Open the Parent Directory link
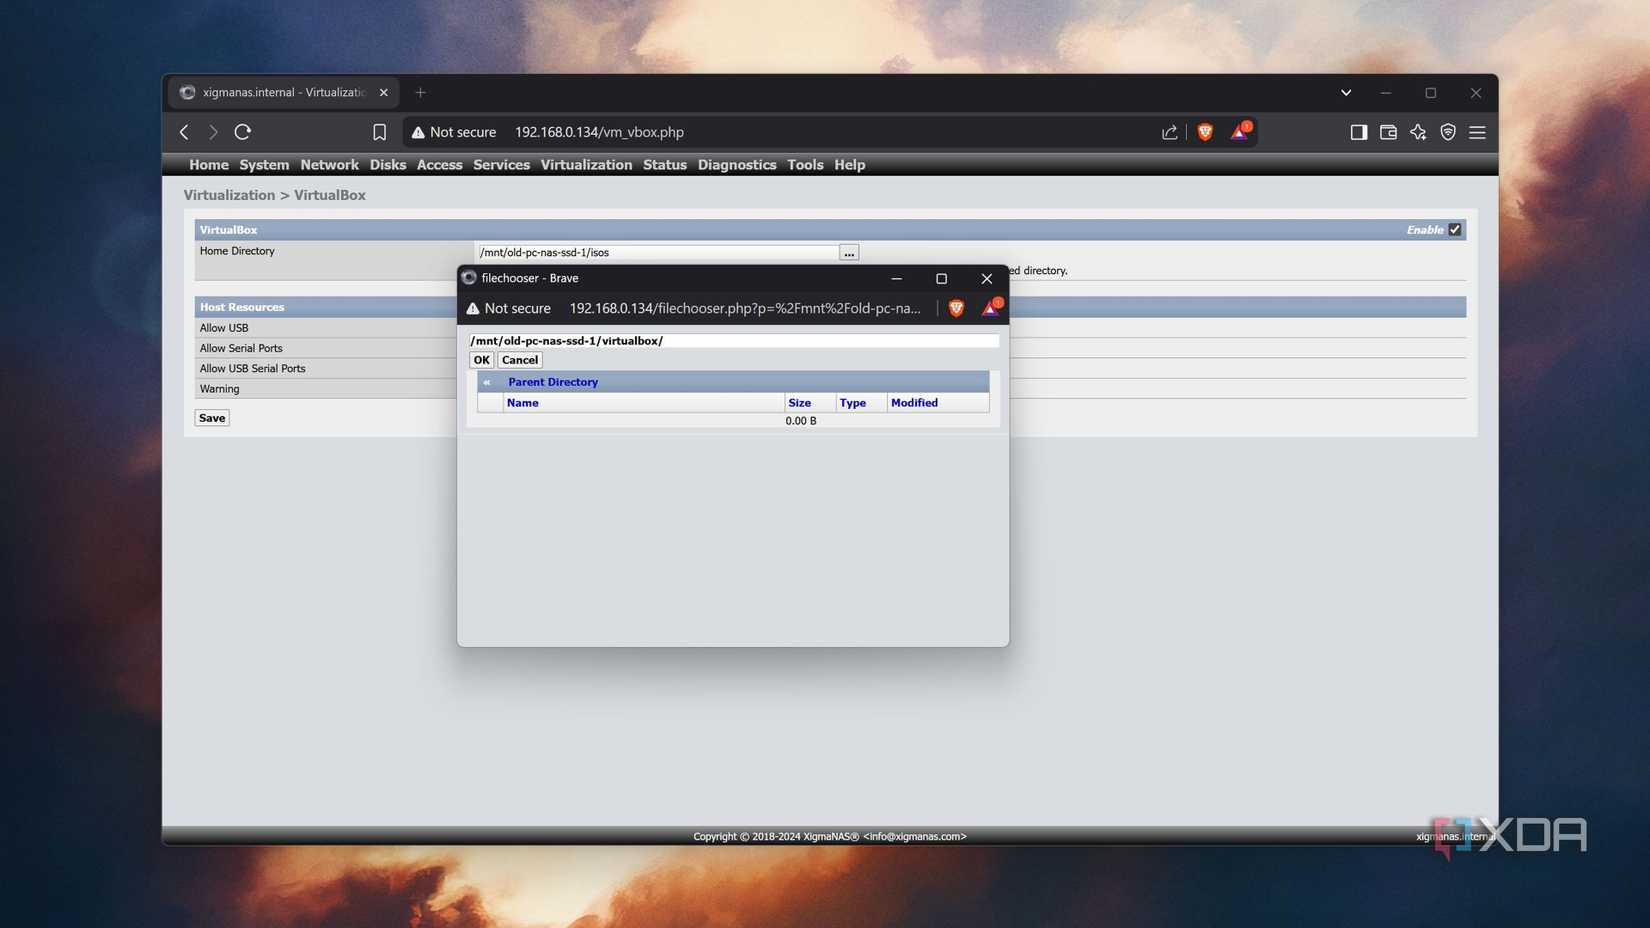 (553, 382)
